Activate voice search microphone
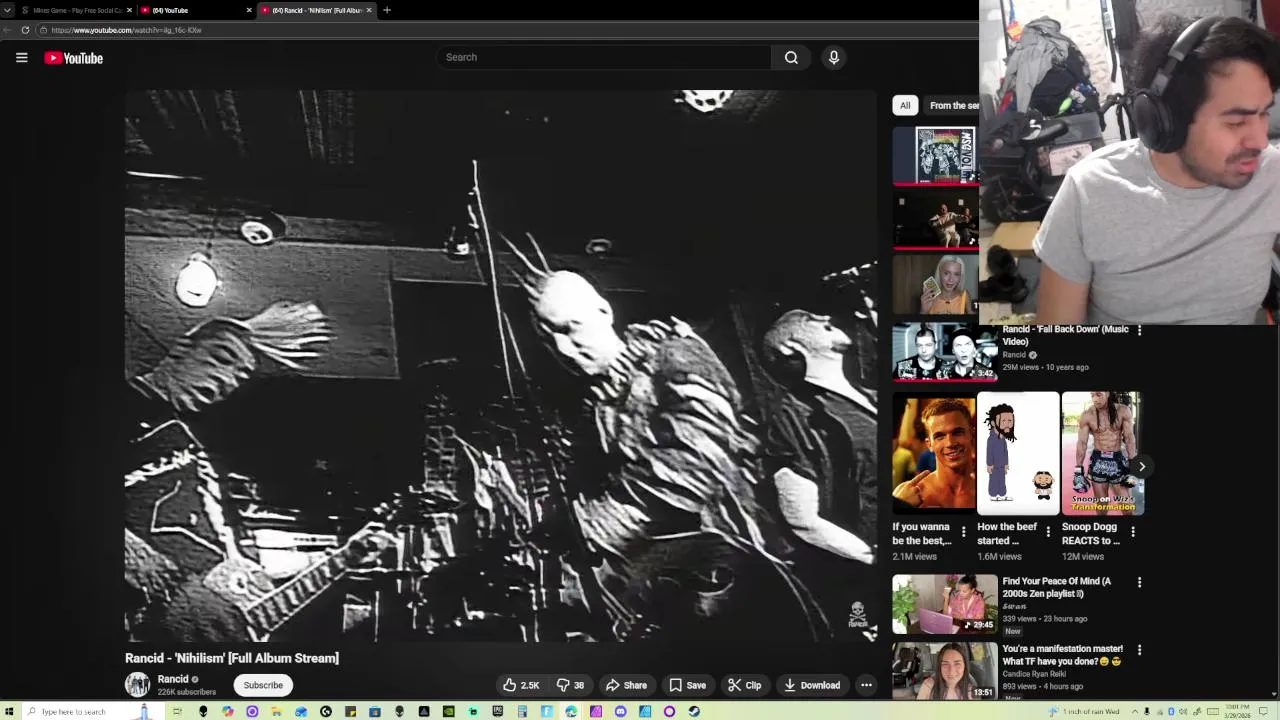The width and height of the screenshot is (1280, 720). click(834, 57)
